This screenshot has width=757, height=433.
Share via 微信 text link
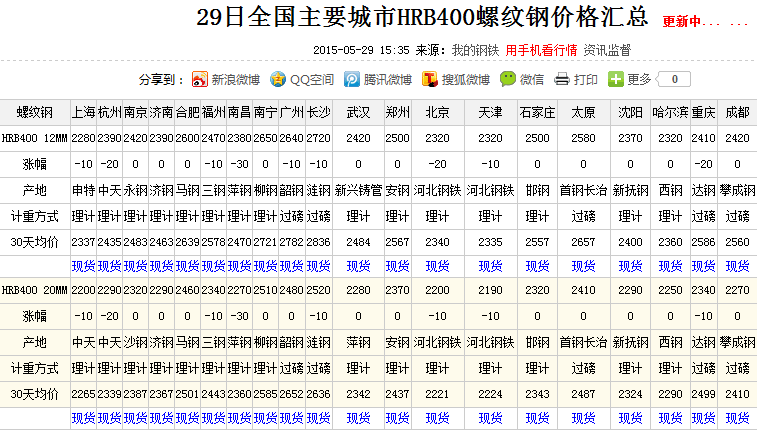(532, 80)
